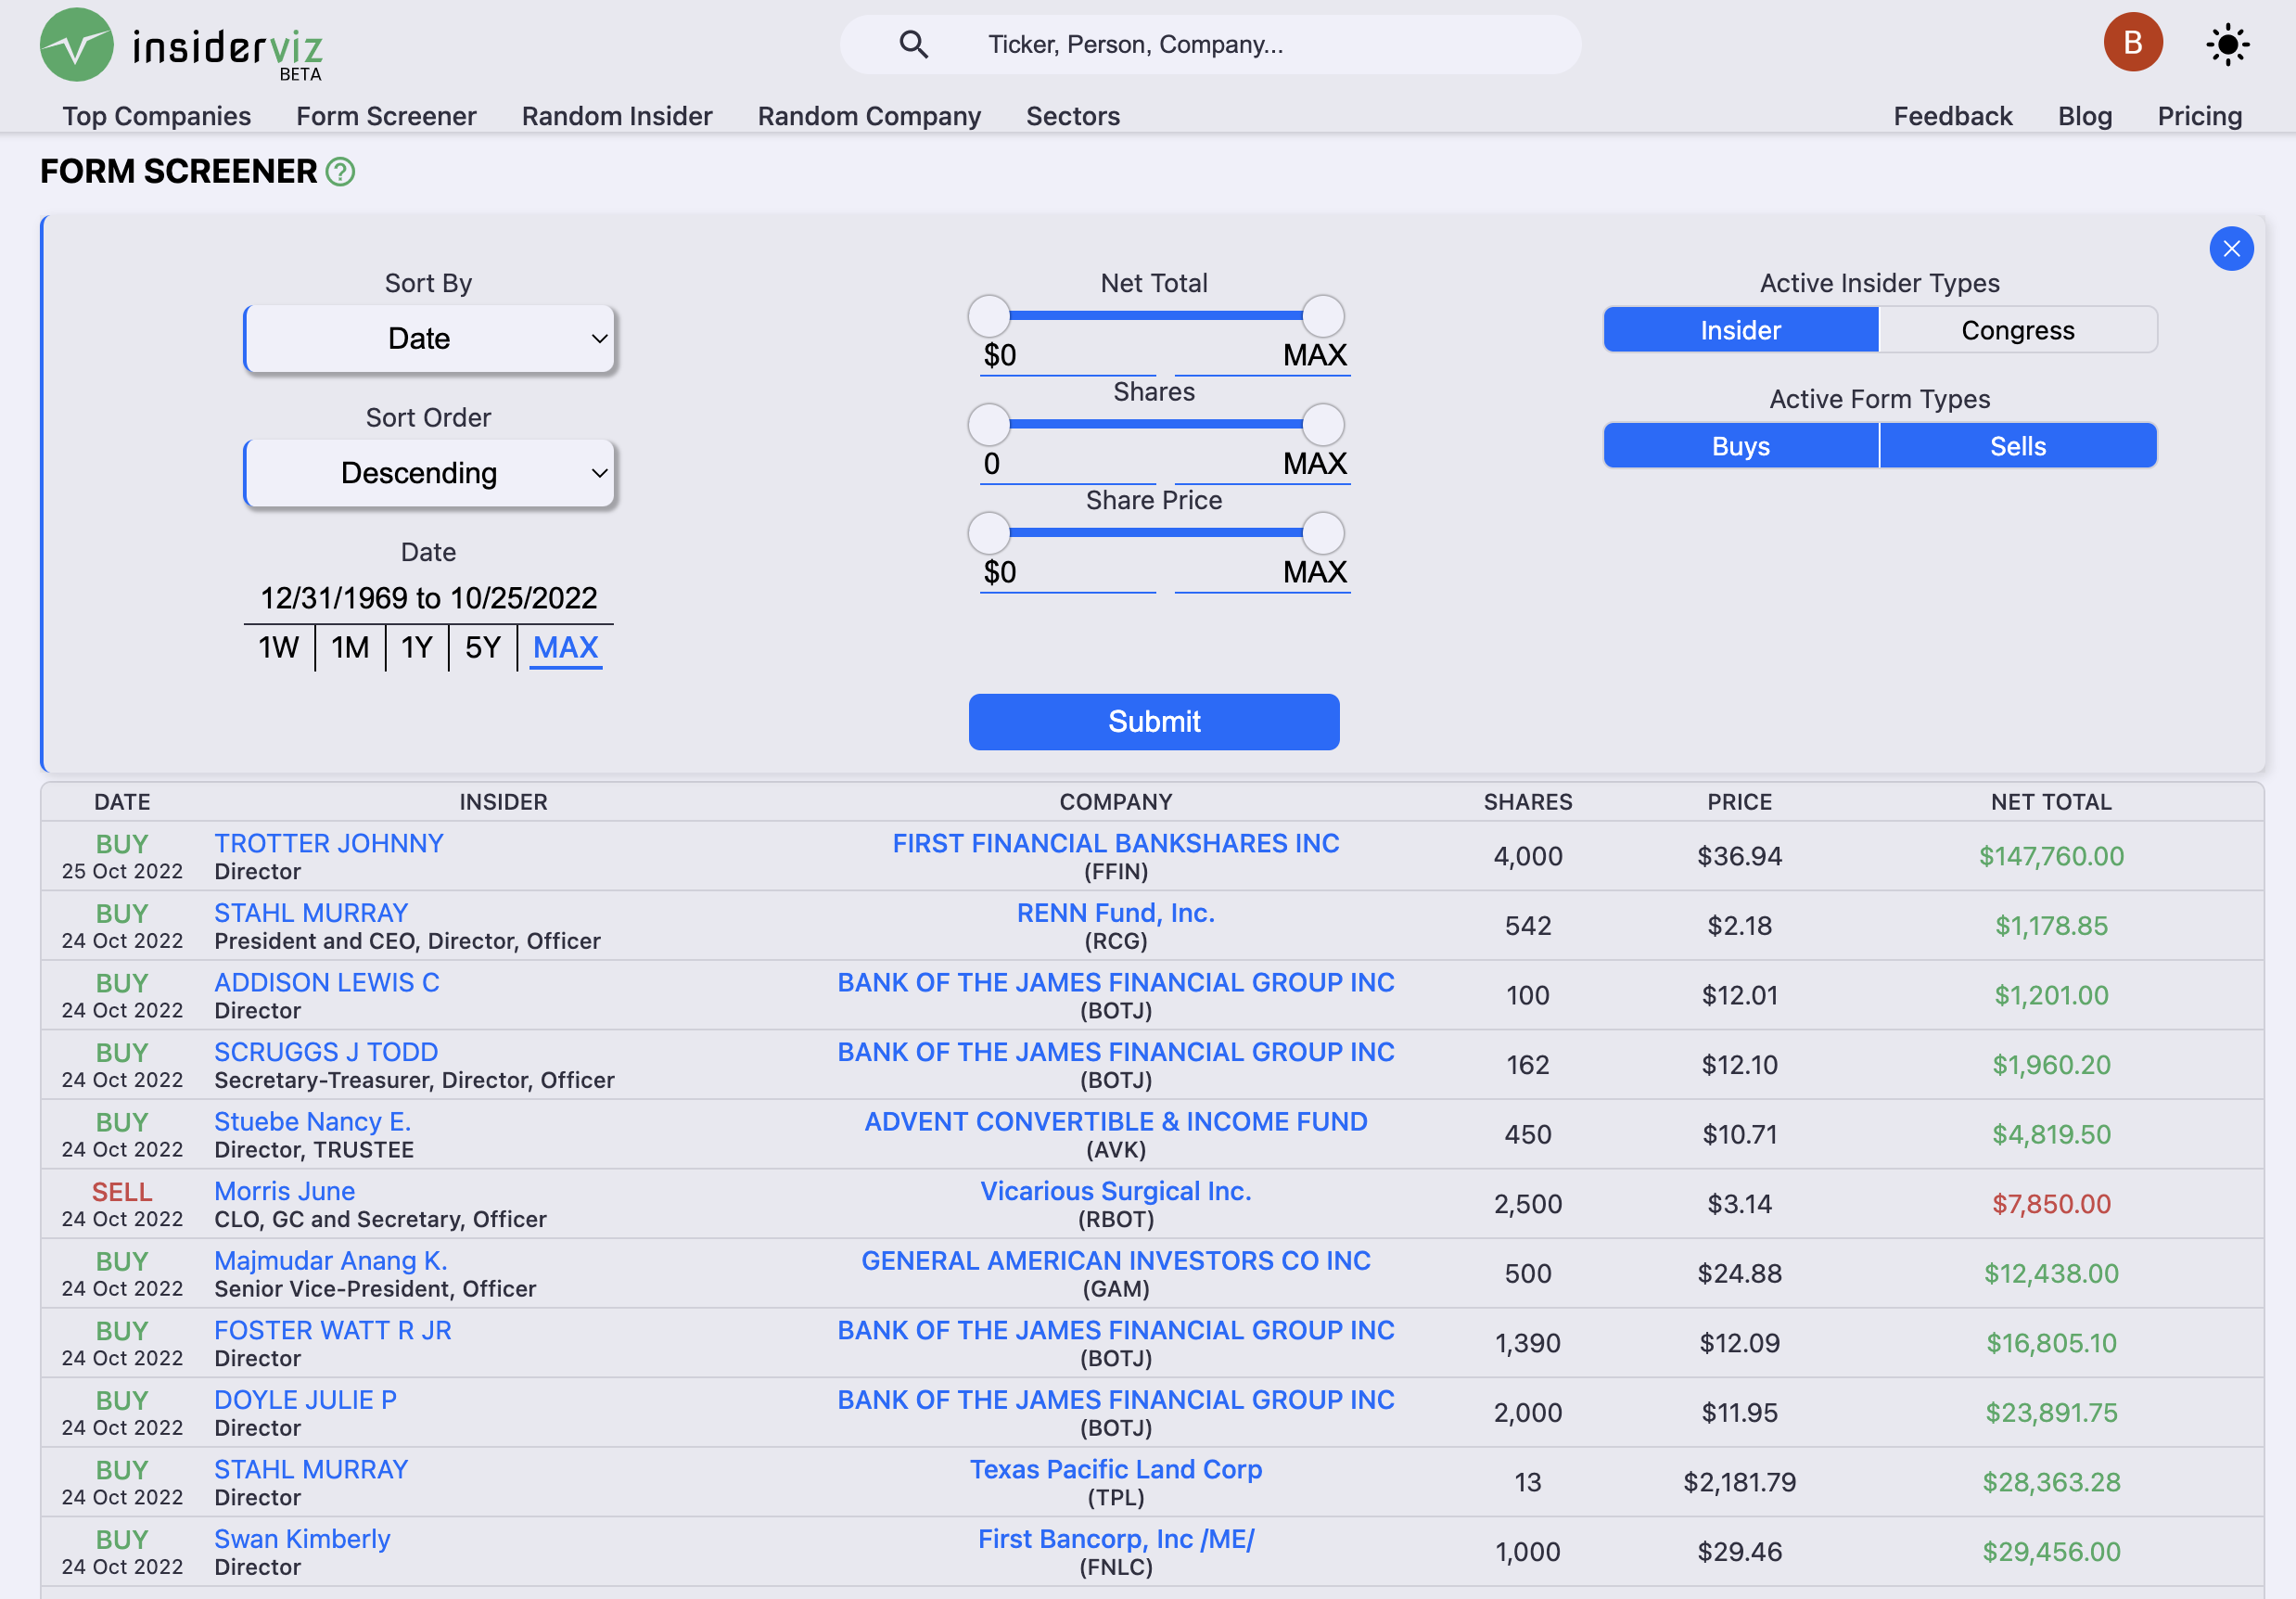
Task: Open the Feedback page
Action: [1952, 116]
